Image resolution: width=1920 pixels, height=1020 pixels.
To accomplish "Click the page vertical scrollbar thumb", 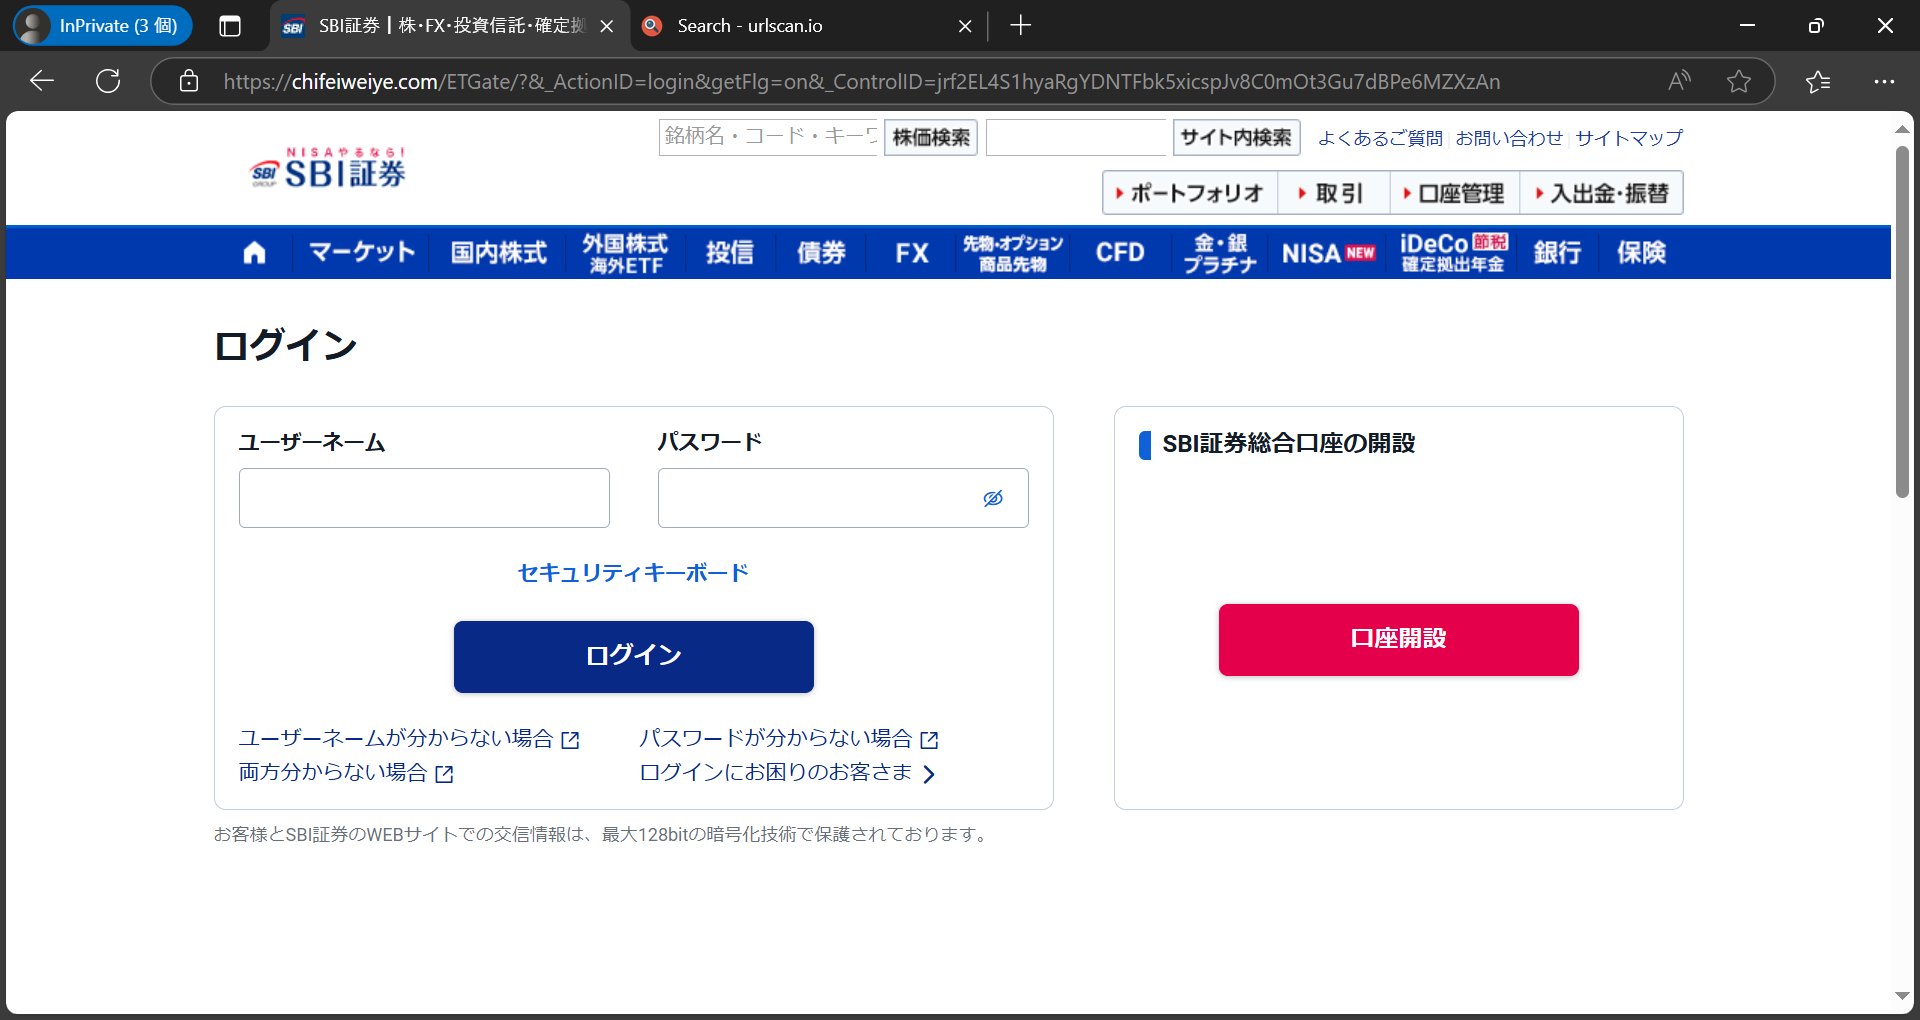I will (x=1902, y=322).
